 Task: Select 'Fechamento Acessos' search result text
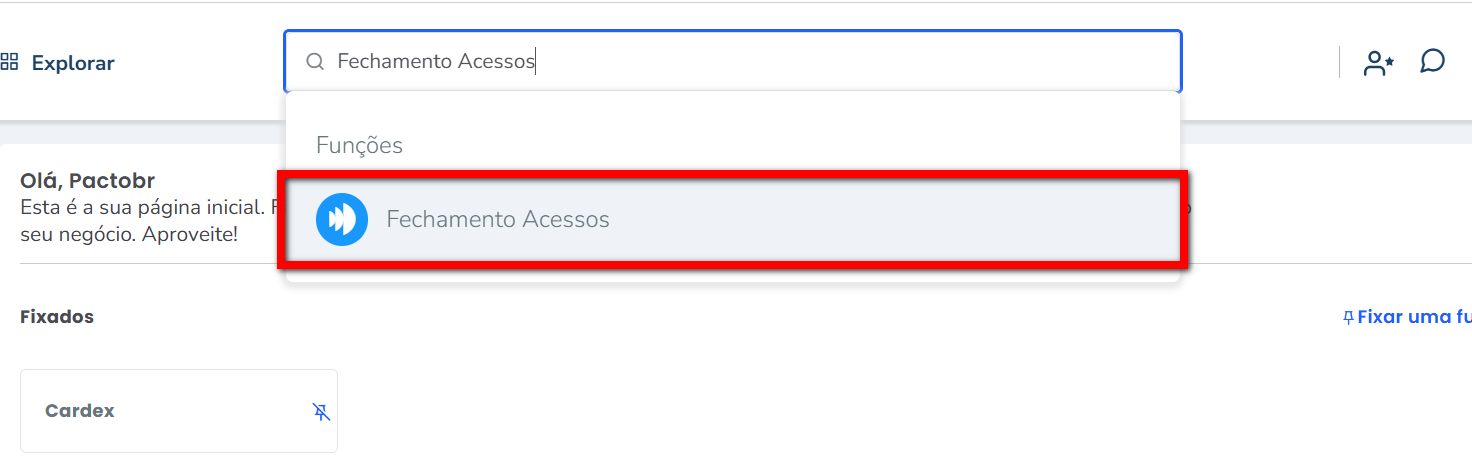498,219
